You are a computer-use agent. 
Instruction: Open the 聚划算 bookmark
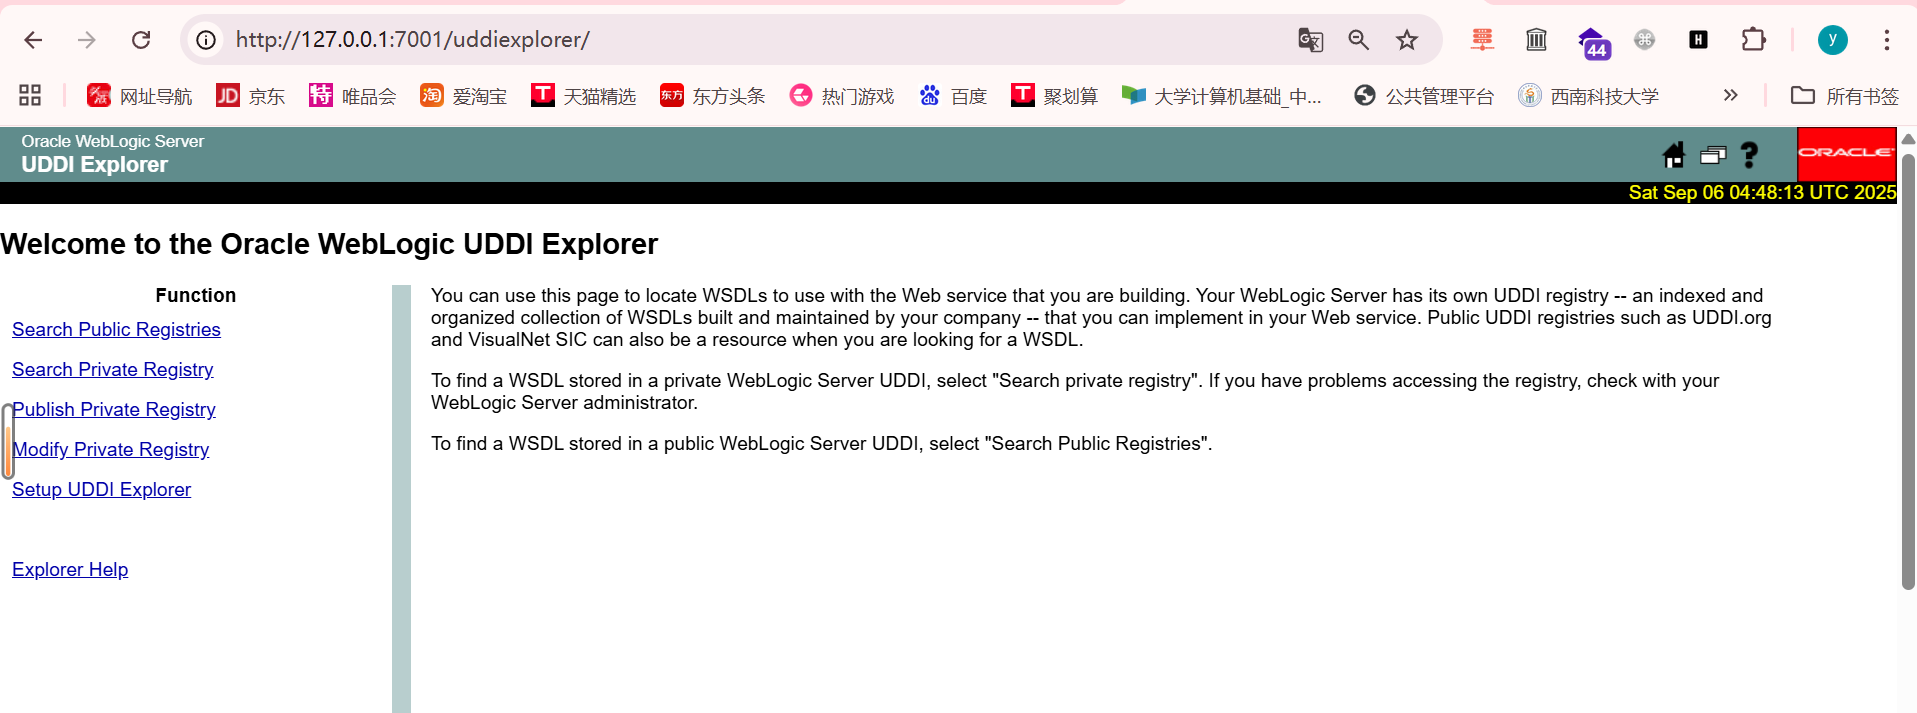1055,96
